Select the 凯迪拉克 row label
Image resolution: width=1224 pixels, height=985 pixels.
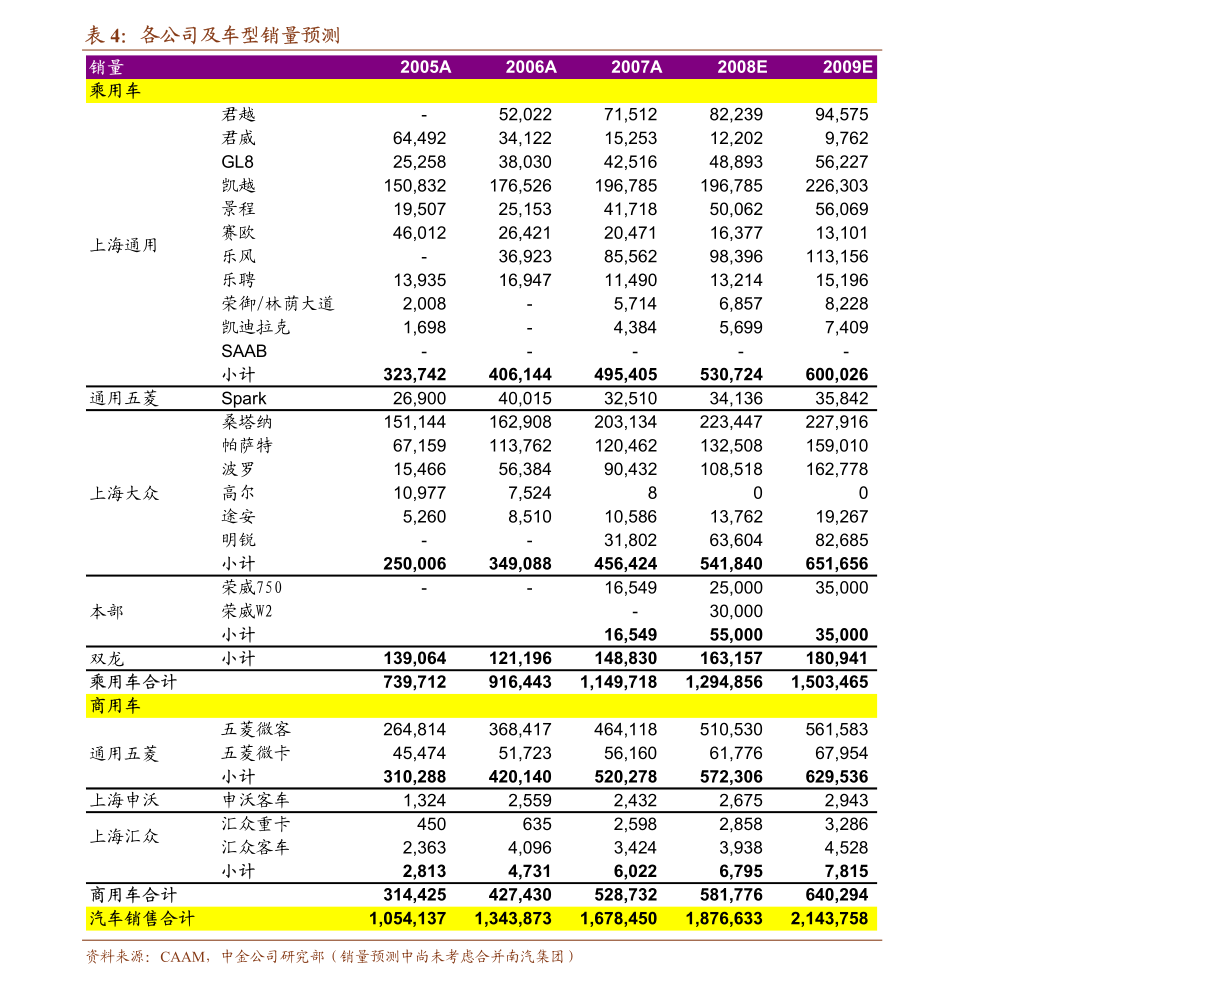pos(256,328)
